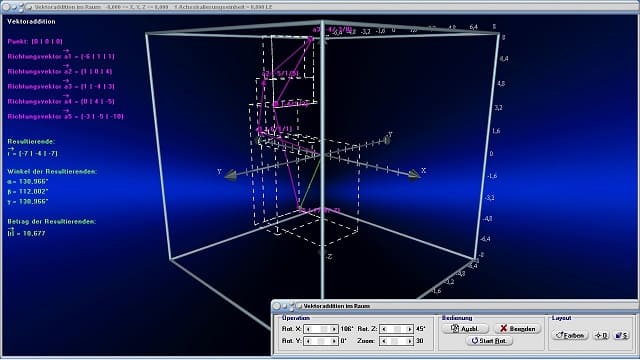
Task: Increase Rot. Z with right arrow
Action: (x=409, y=329)
